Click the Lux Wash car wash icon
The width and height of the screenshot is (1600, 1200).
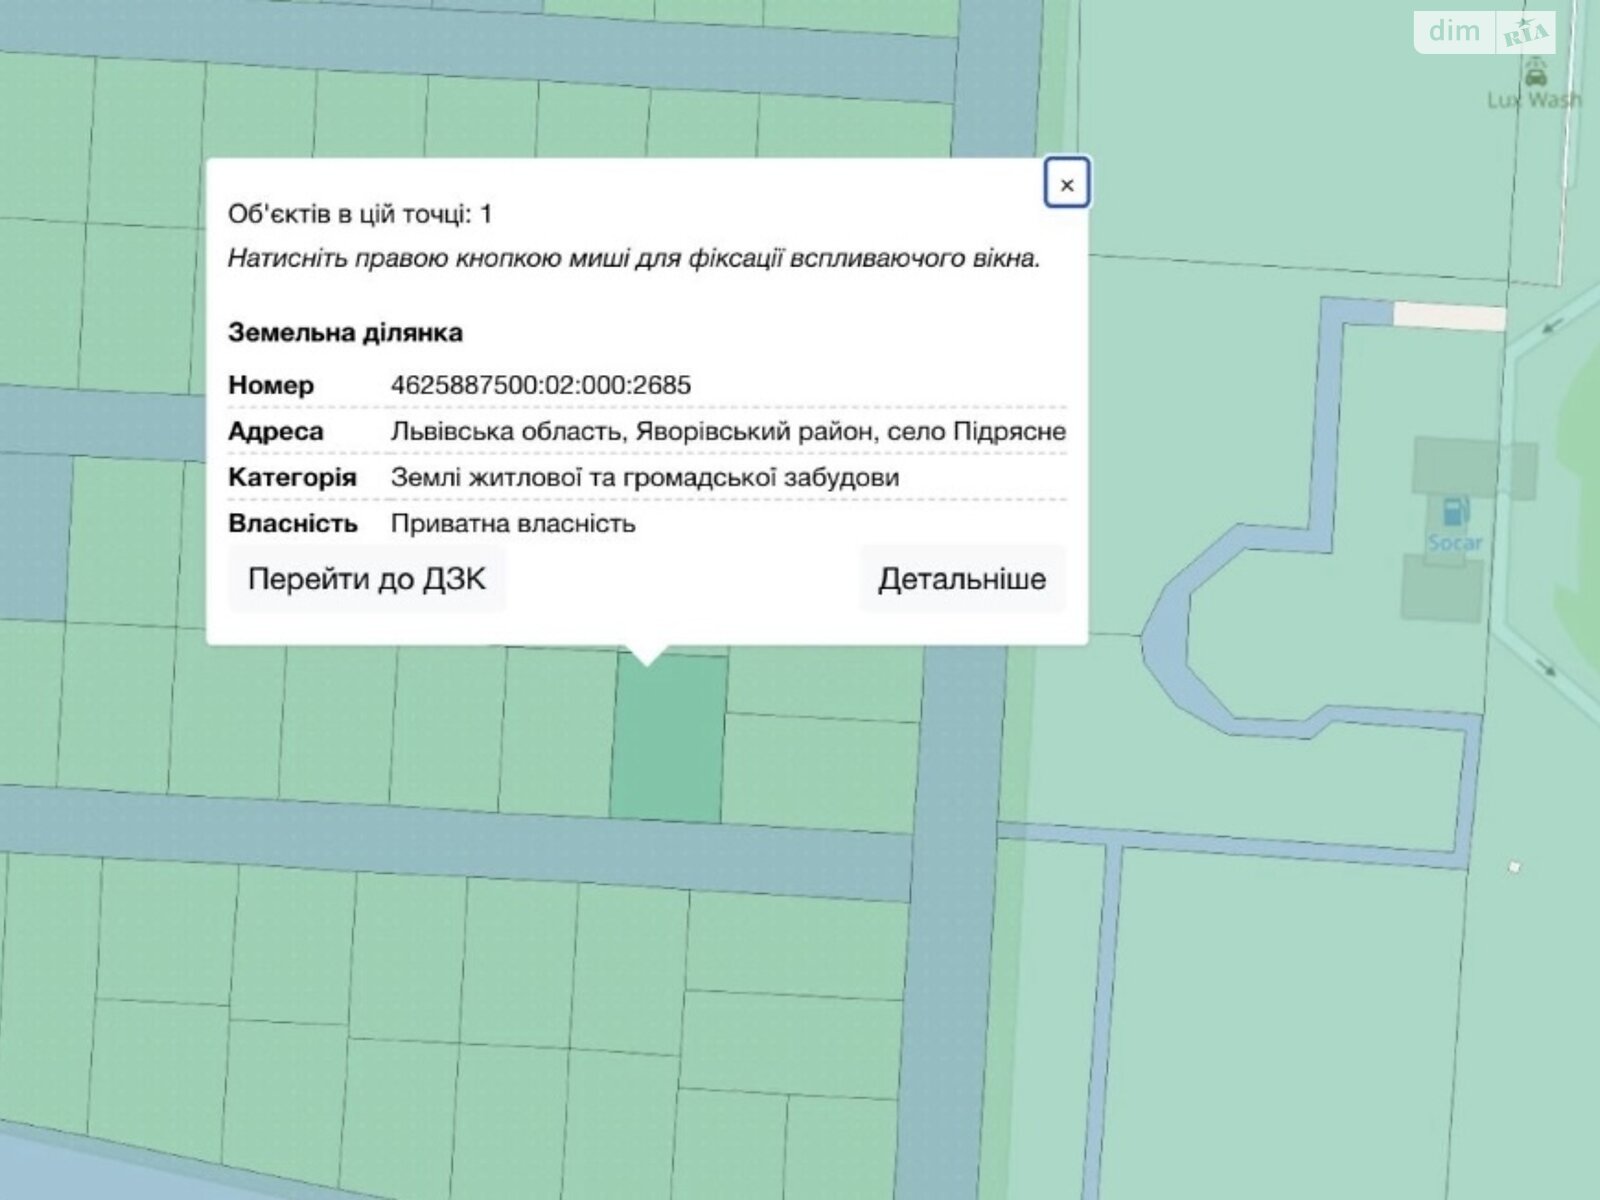pos(1535,72)
